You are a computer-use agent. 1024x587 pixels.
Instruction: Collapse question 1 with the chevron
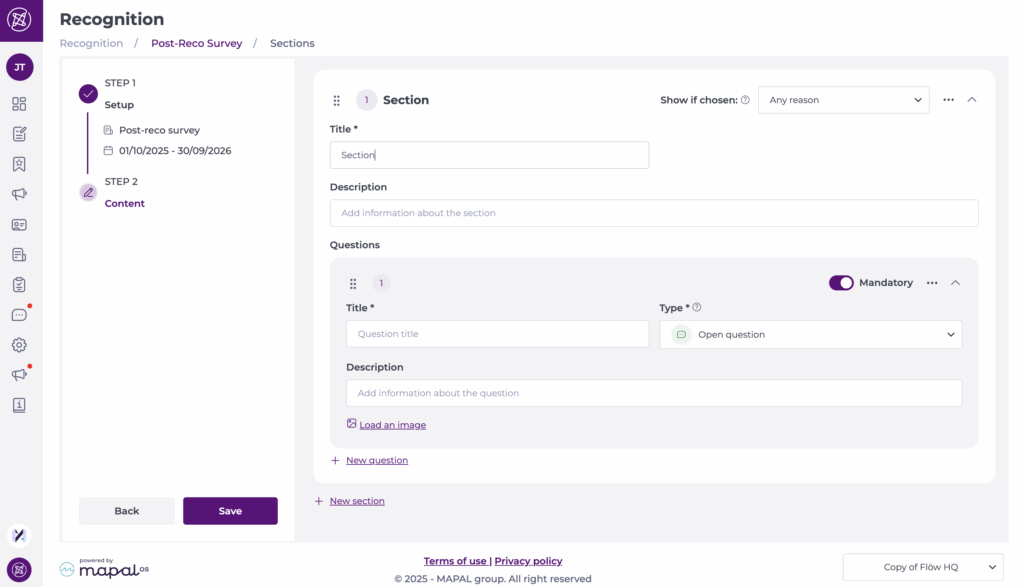coord(955,283)
